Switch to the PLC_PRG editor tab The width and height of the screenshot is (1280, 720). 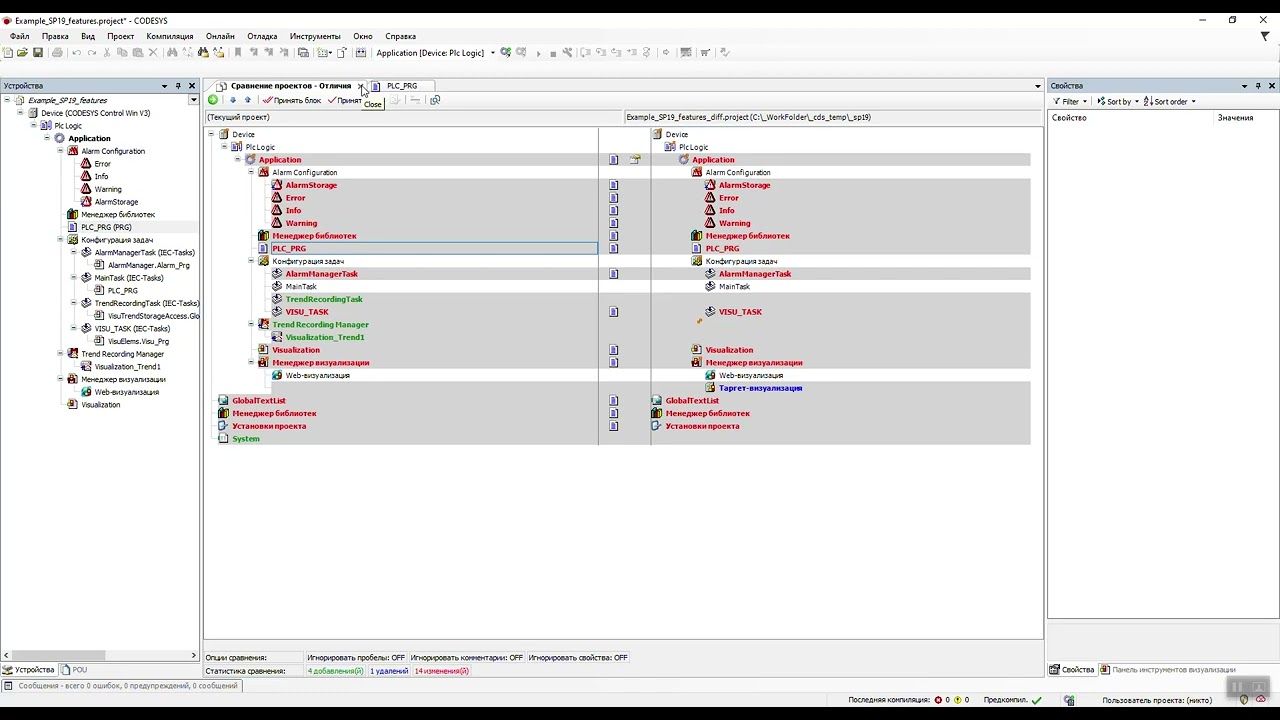tap(401, 86)
